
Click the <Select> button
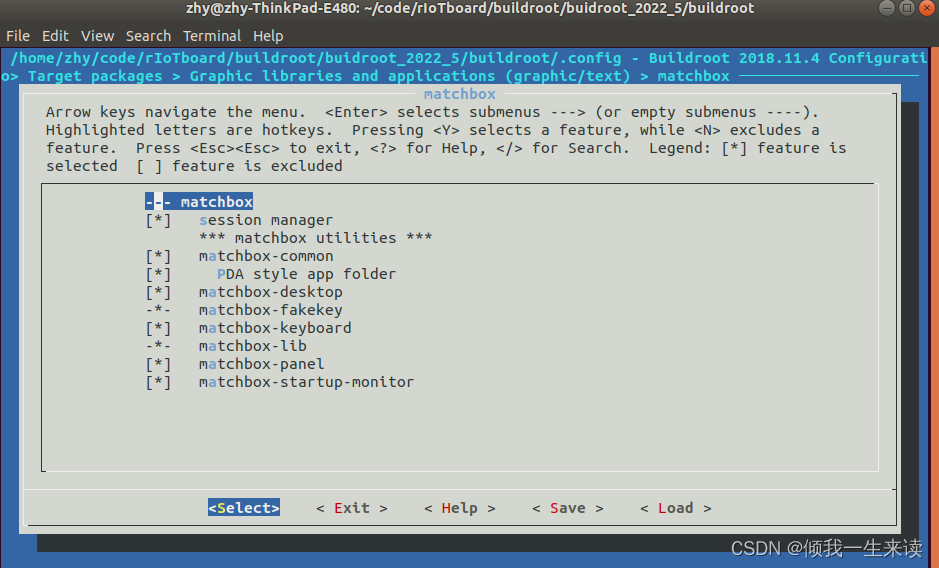coord(244,507)
